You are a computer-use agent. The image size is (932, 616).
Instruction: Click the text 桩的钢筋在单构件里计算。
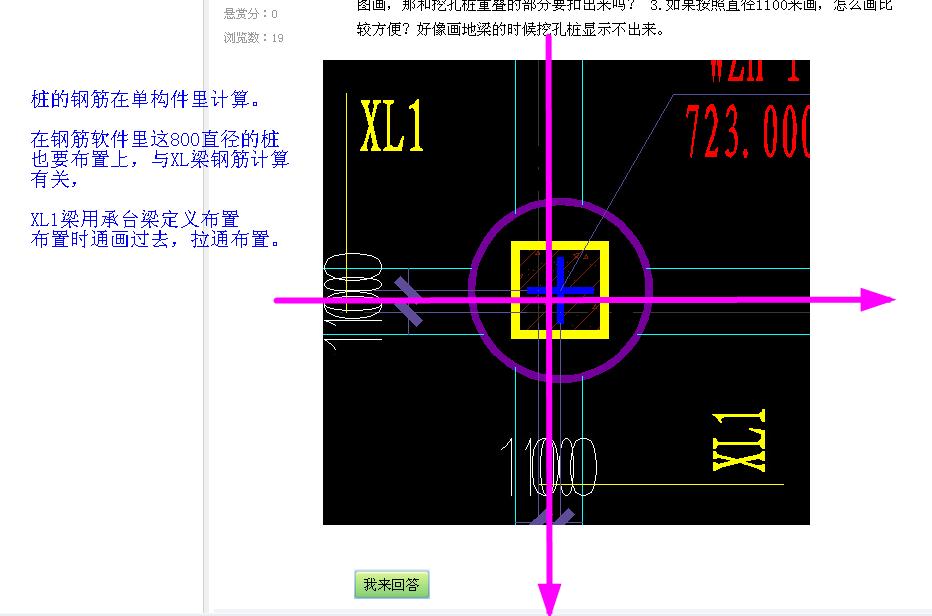pos(146,99)
